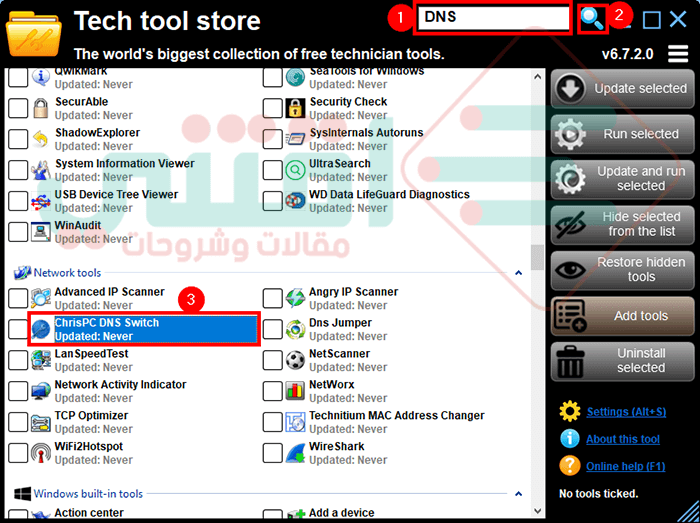This screenshot has width=700, height=523.
Task: Open the Settings (Alt+S) link
Action: [626, 412]
